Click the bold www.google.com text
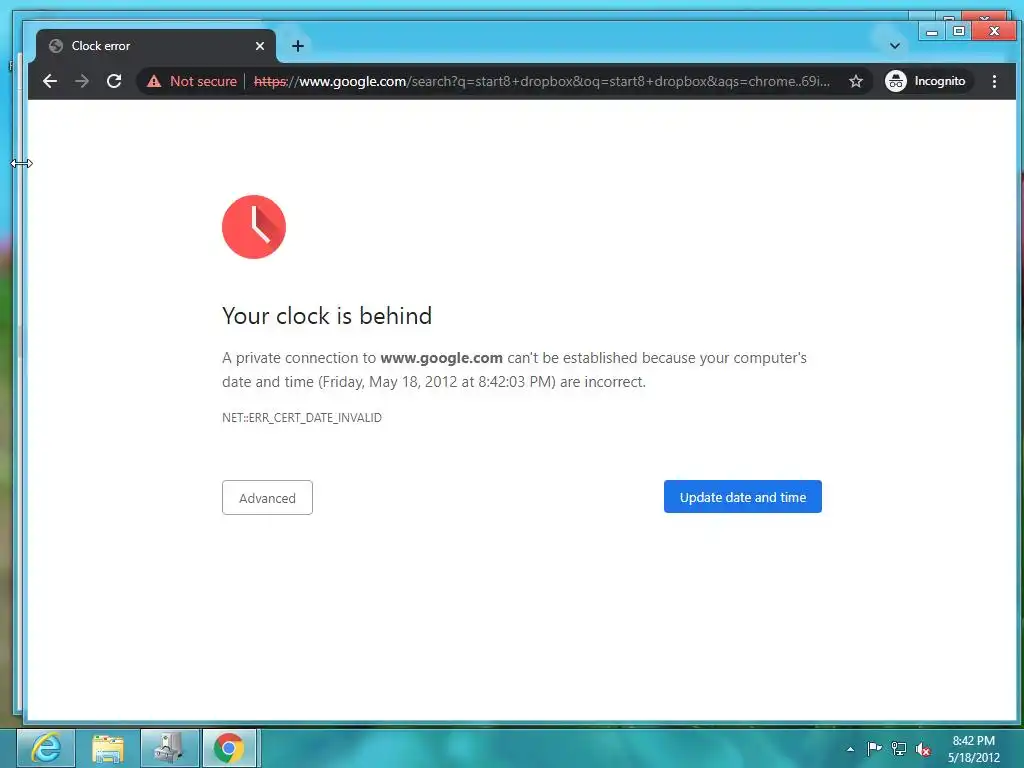 click(441, 358)
